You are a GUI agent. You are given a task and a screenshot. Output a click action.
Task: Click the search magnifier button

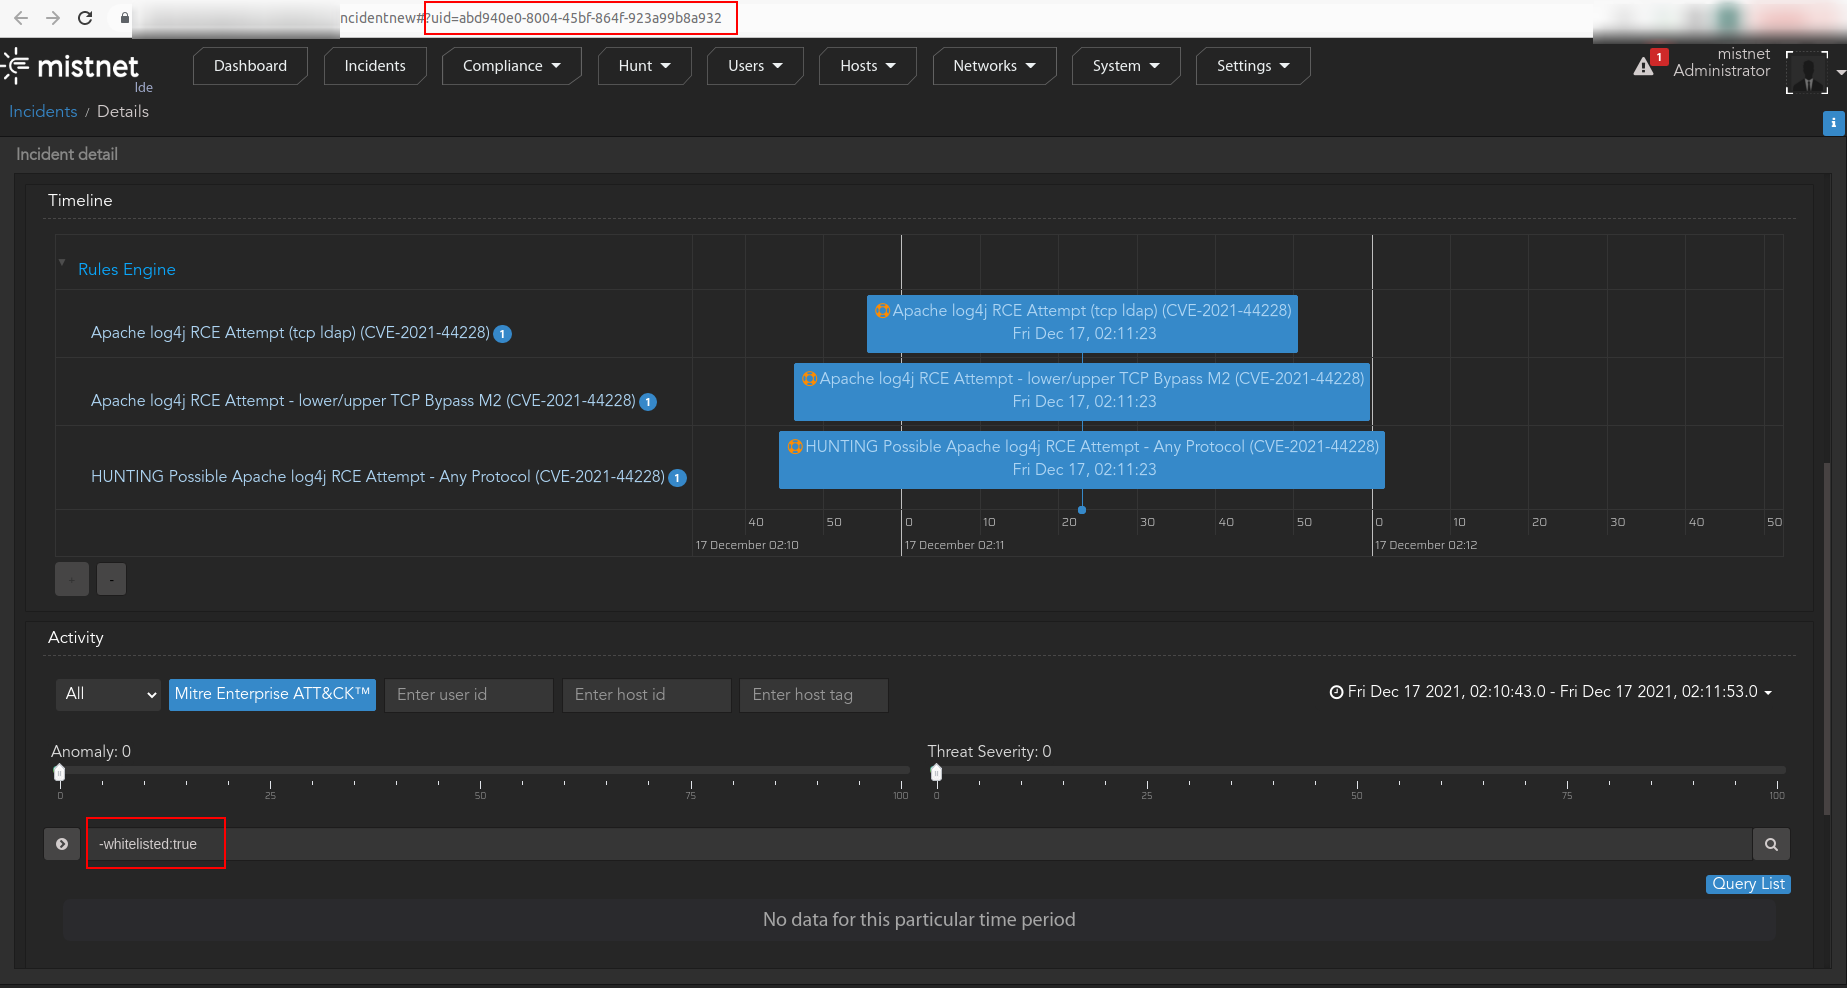point(1770,845)
